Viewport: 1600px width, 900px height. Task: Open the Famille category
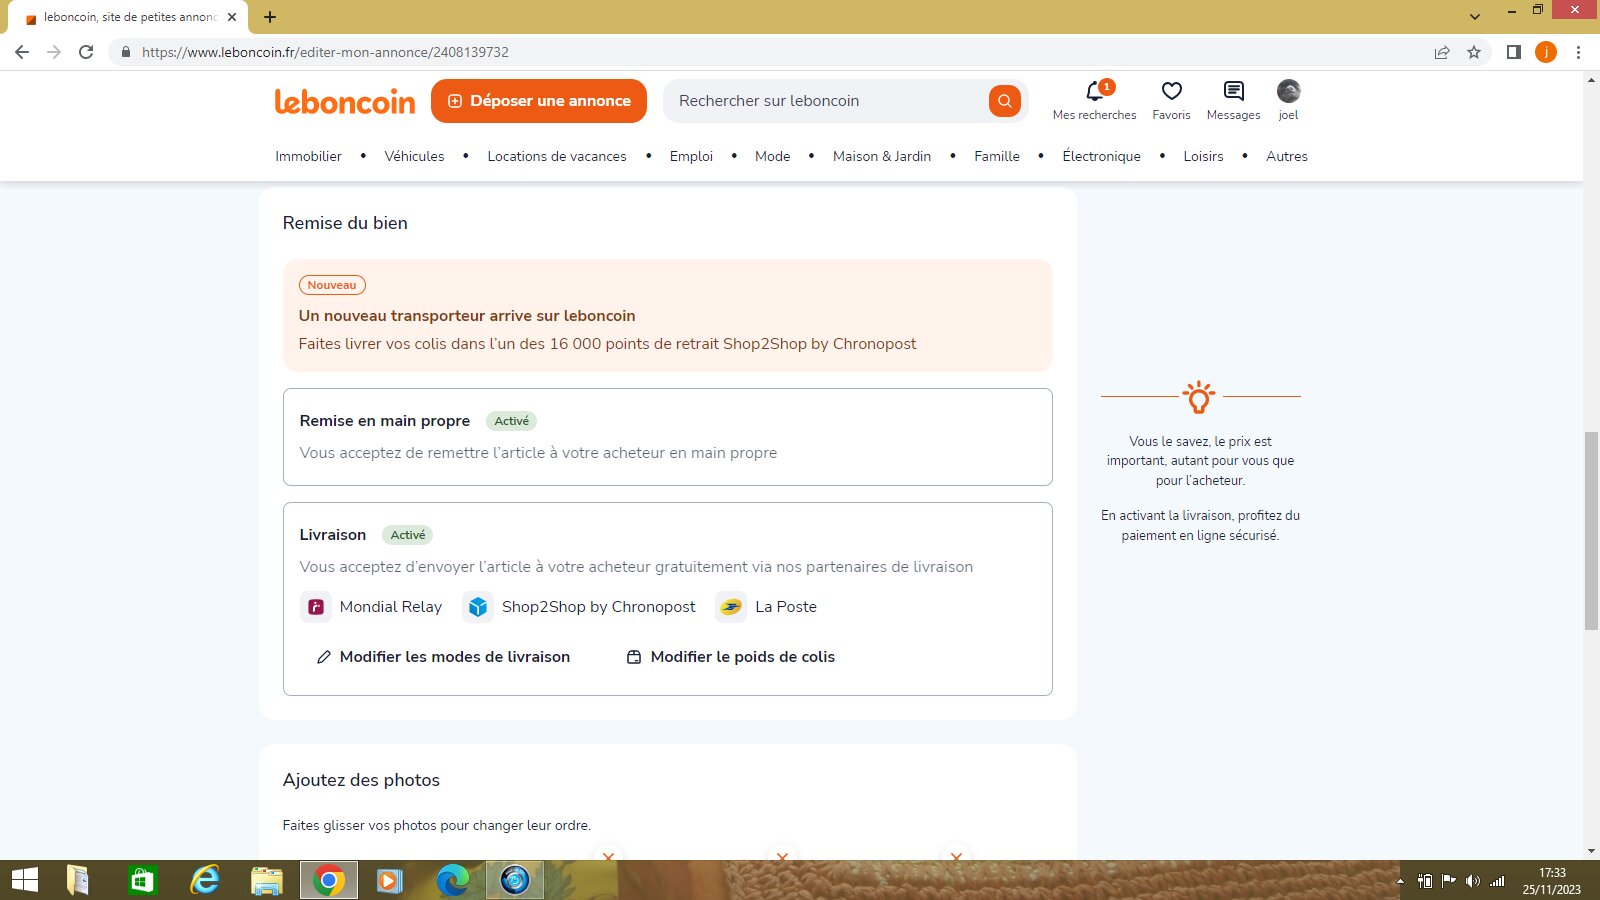click(997, 156)
